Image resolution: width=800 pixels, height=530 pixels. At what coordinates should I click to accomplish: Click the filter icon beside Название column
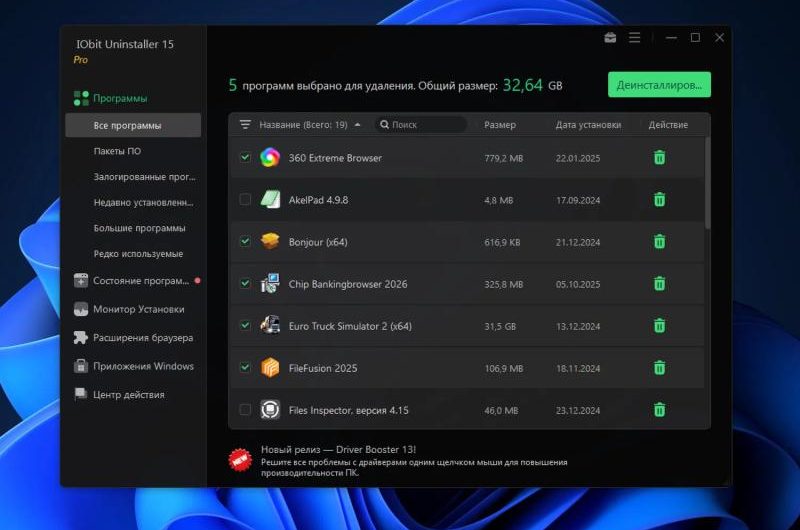(245, 125)
